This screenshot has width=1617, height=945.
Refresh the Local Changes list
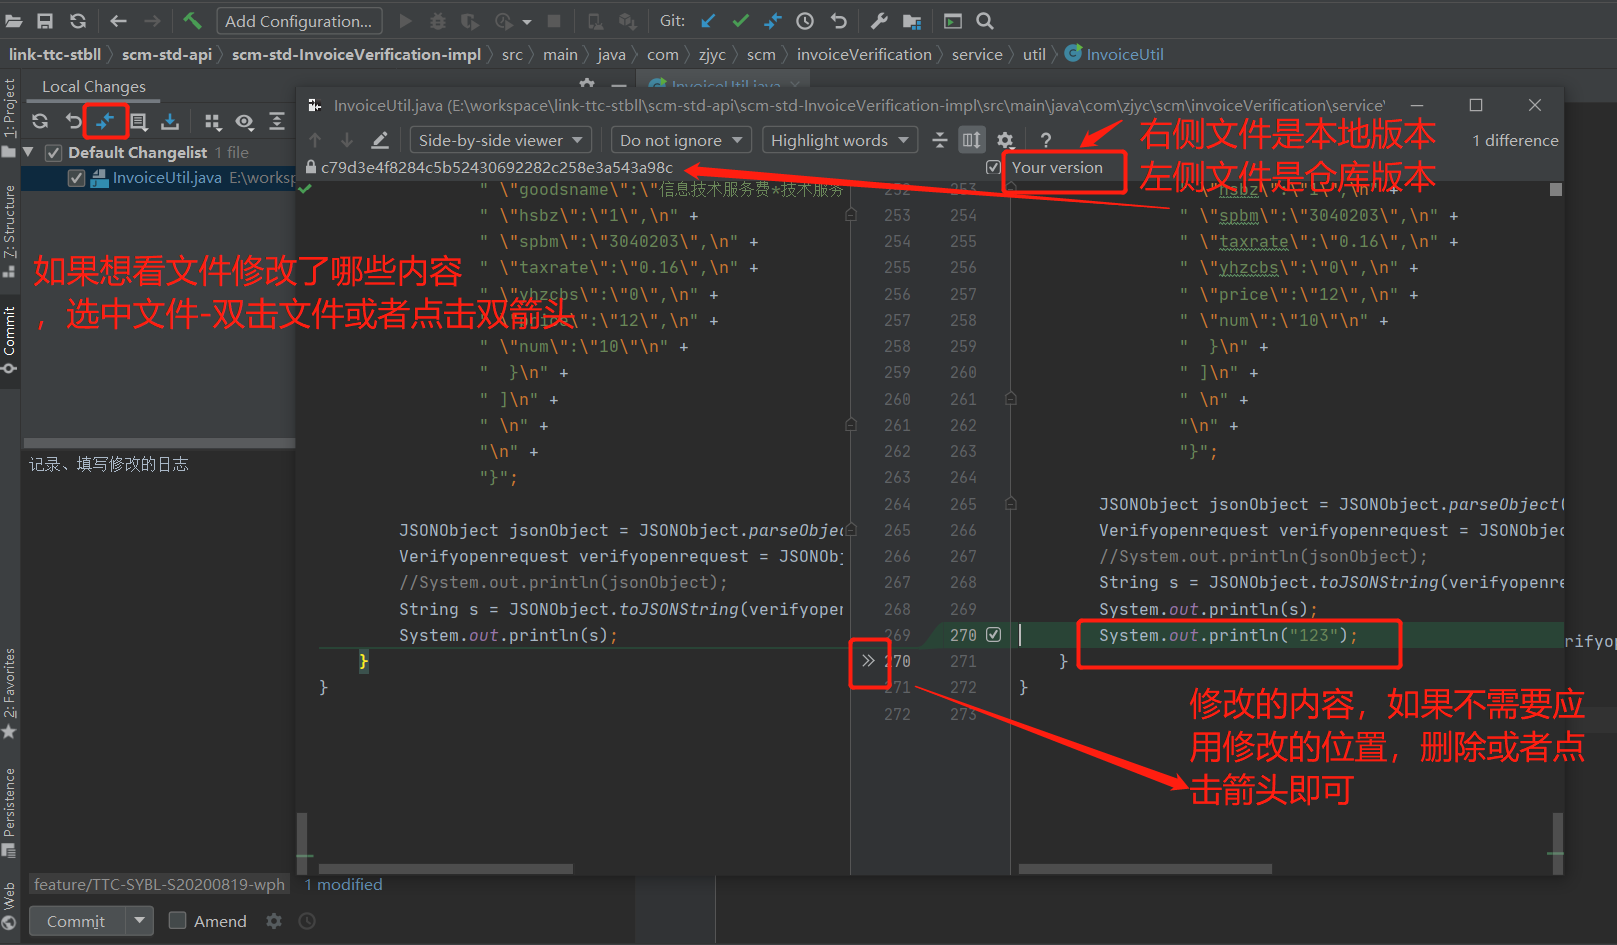tap(40, 121)
